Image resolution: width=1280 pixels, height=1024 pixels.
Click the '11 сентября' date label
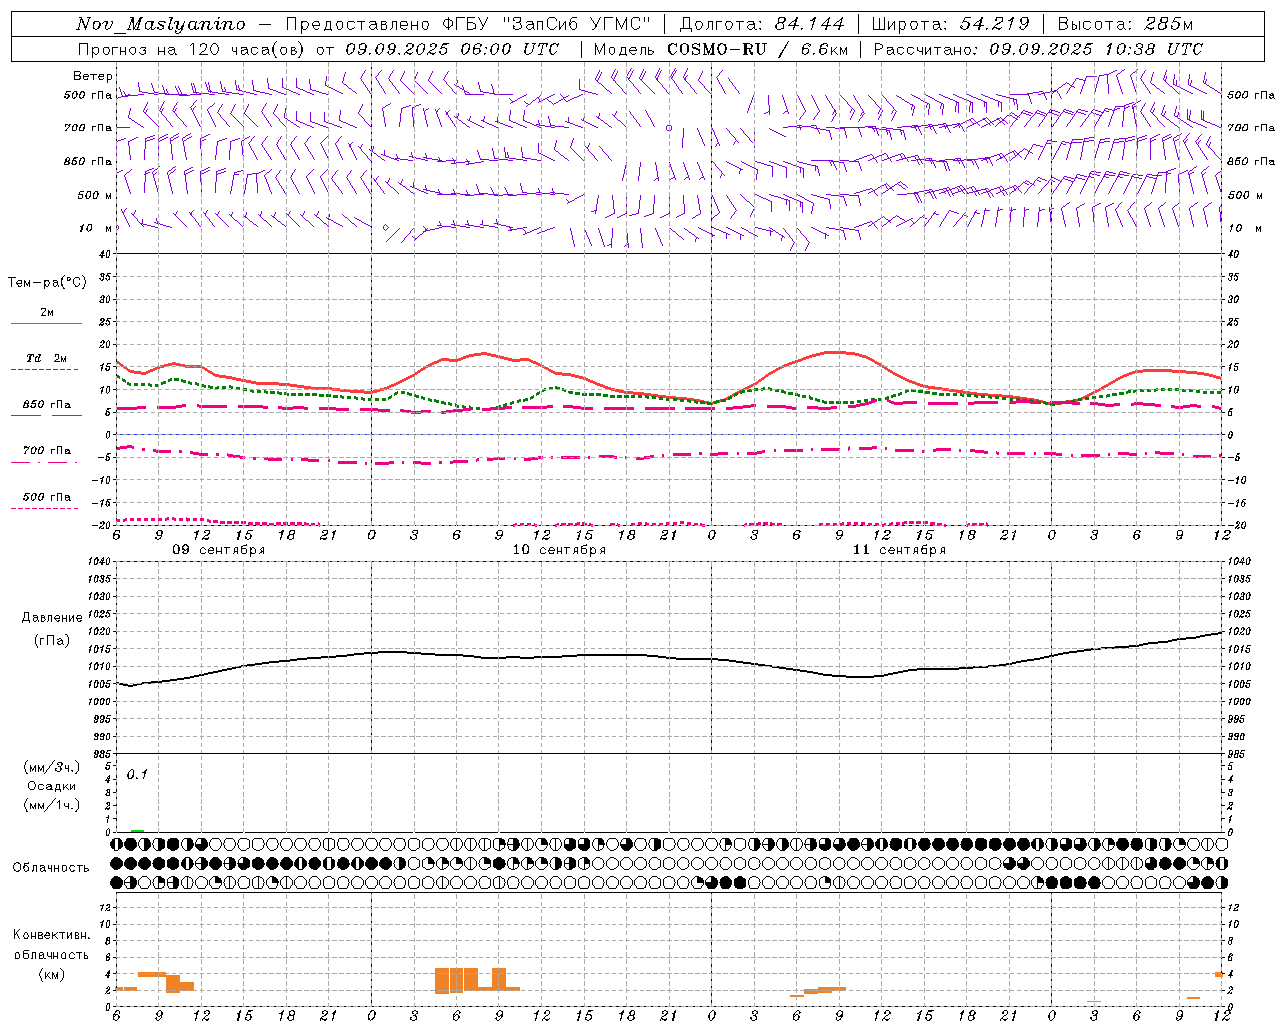(899, 550)
